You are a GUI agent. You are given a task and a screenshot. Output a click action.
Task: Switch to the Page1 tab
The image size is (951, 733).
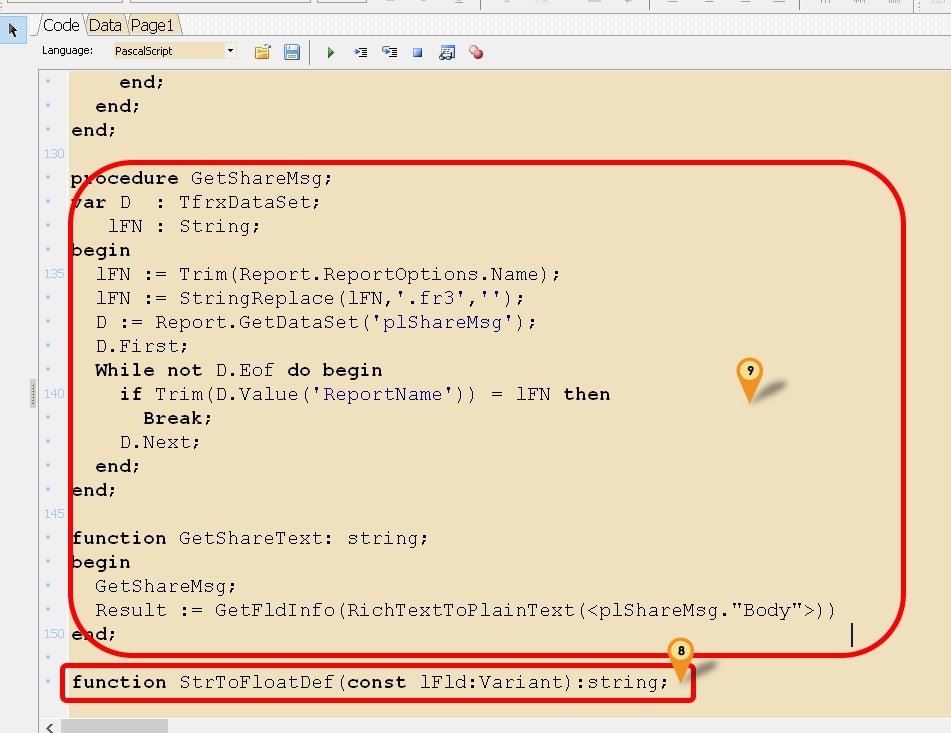(153, 24)
